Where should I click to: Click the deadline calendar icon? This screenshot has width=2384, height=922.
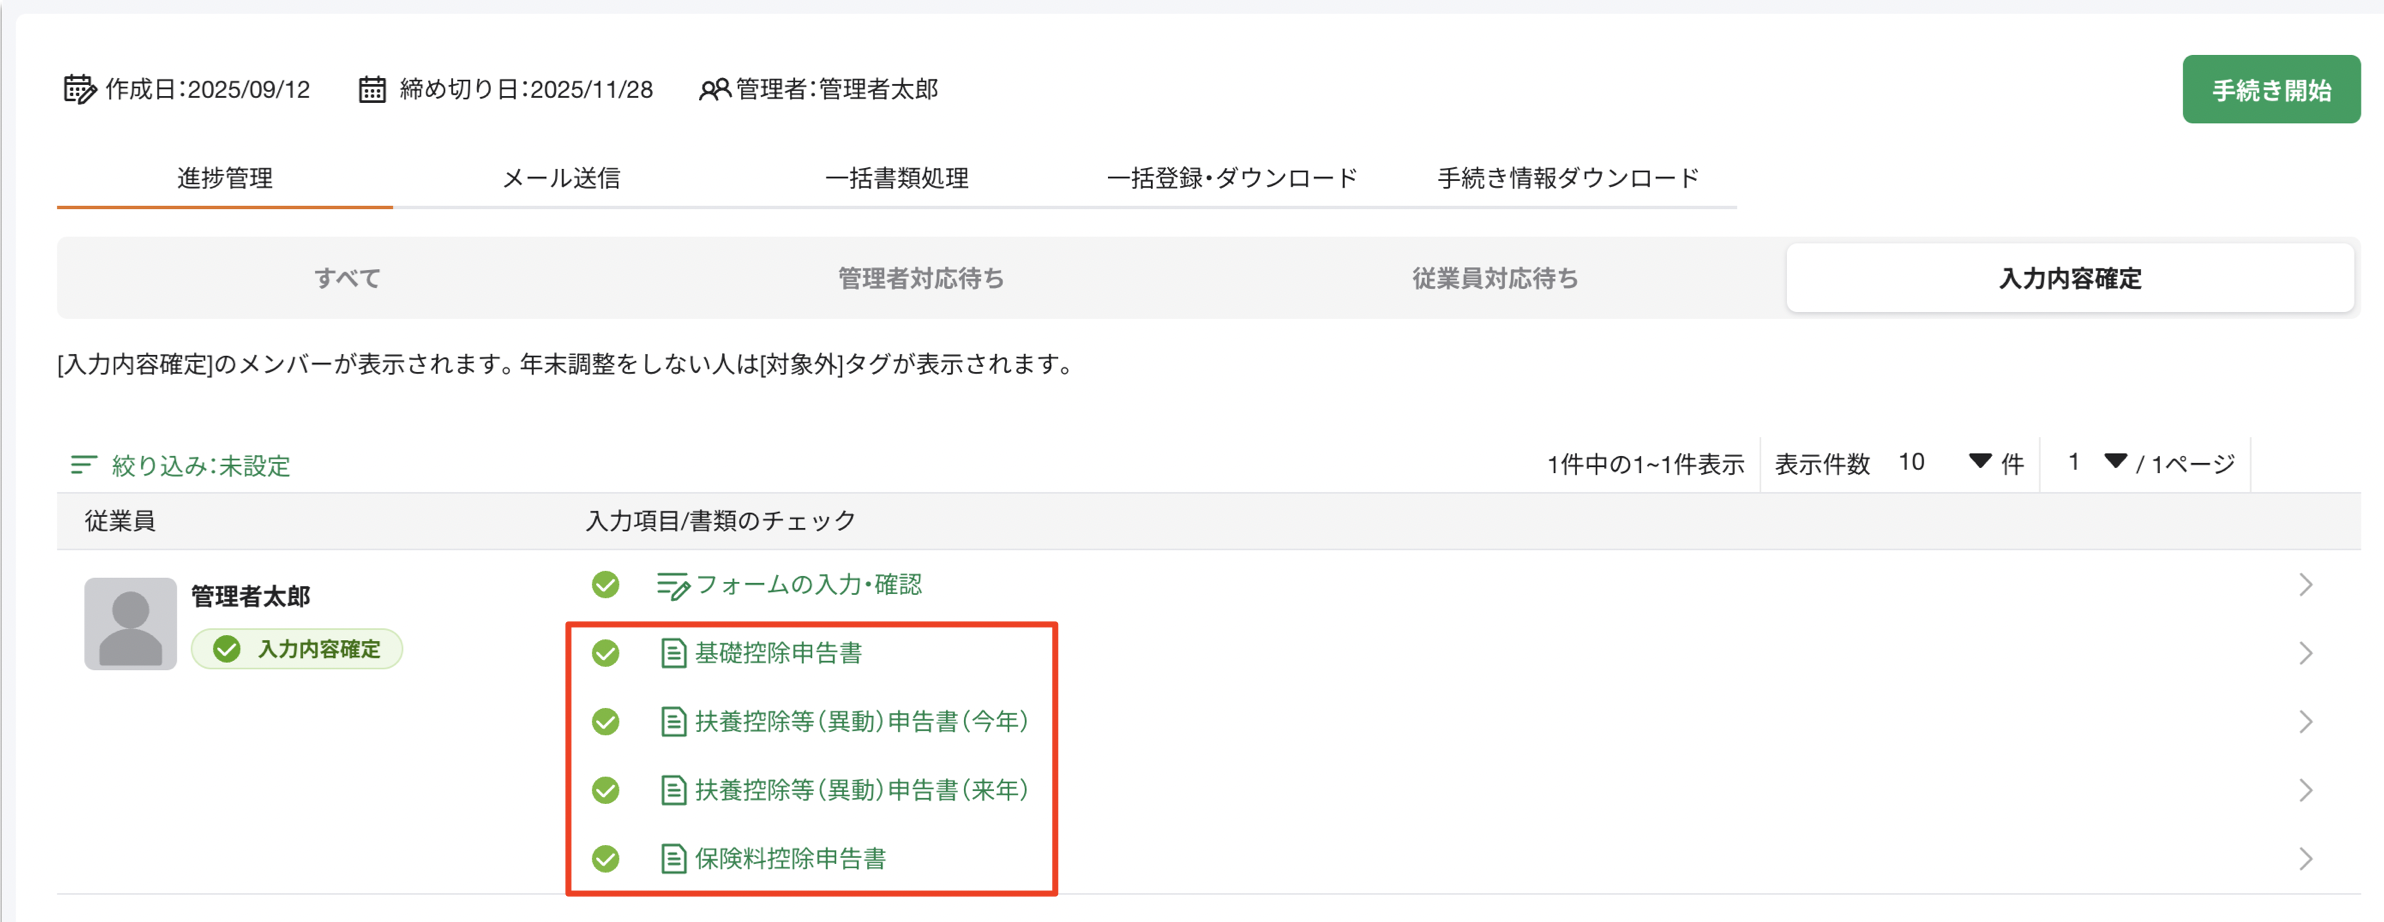click(x=372, y=89)
